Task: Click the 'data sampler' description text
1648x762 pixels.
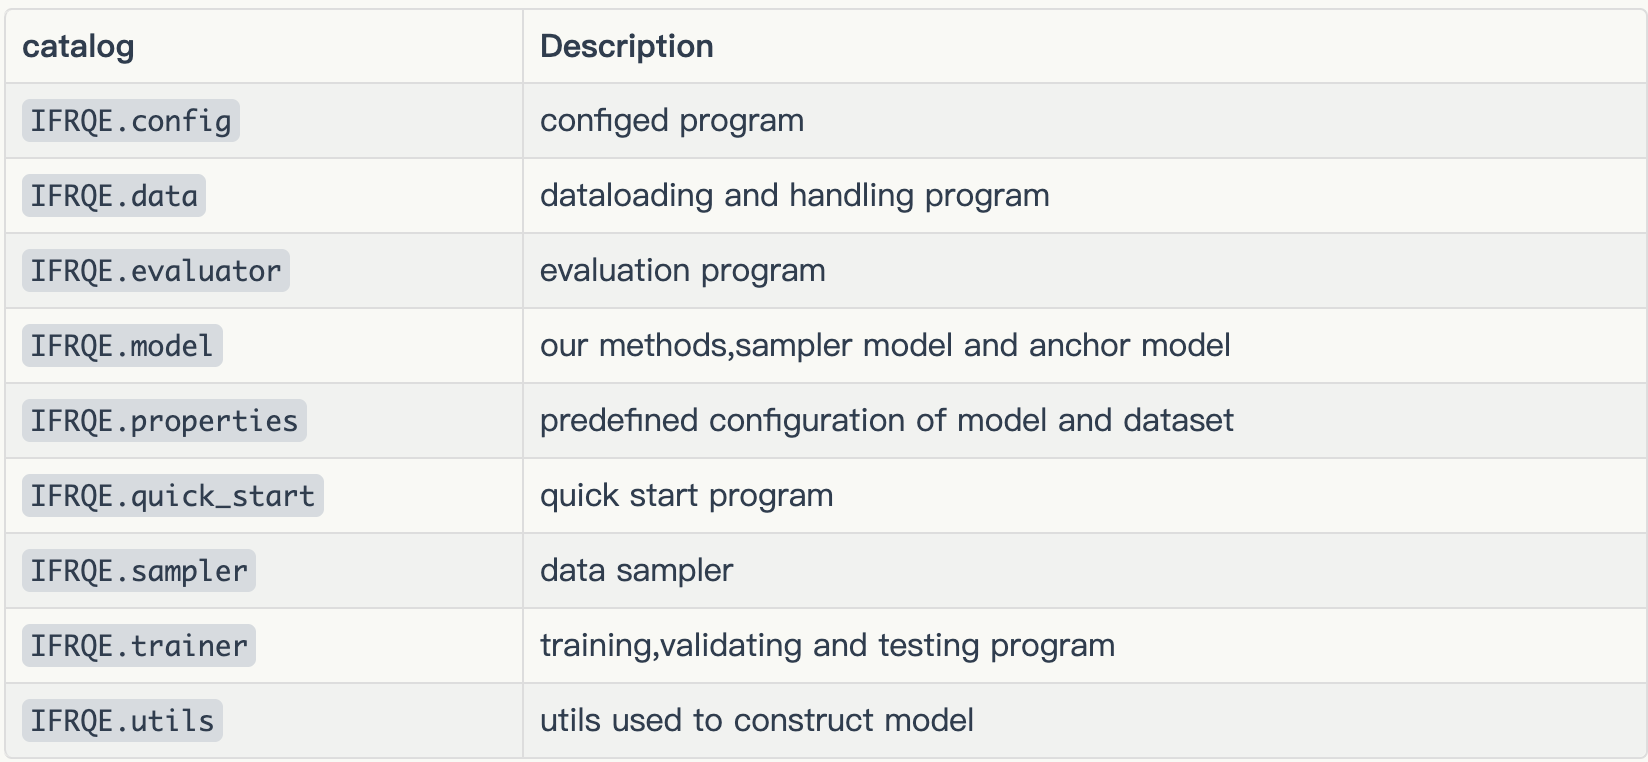Action: coord(636,571)
